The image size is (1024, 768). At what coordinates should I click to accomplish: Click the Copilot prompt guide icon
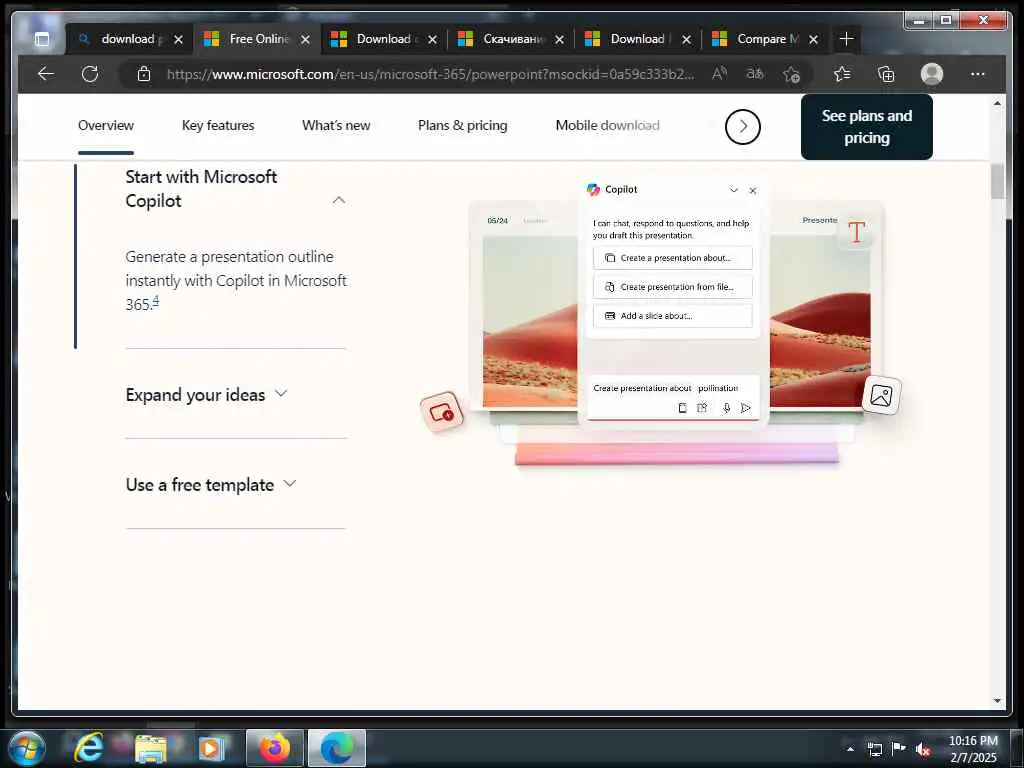point(682,408)
